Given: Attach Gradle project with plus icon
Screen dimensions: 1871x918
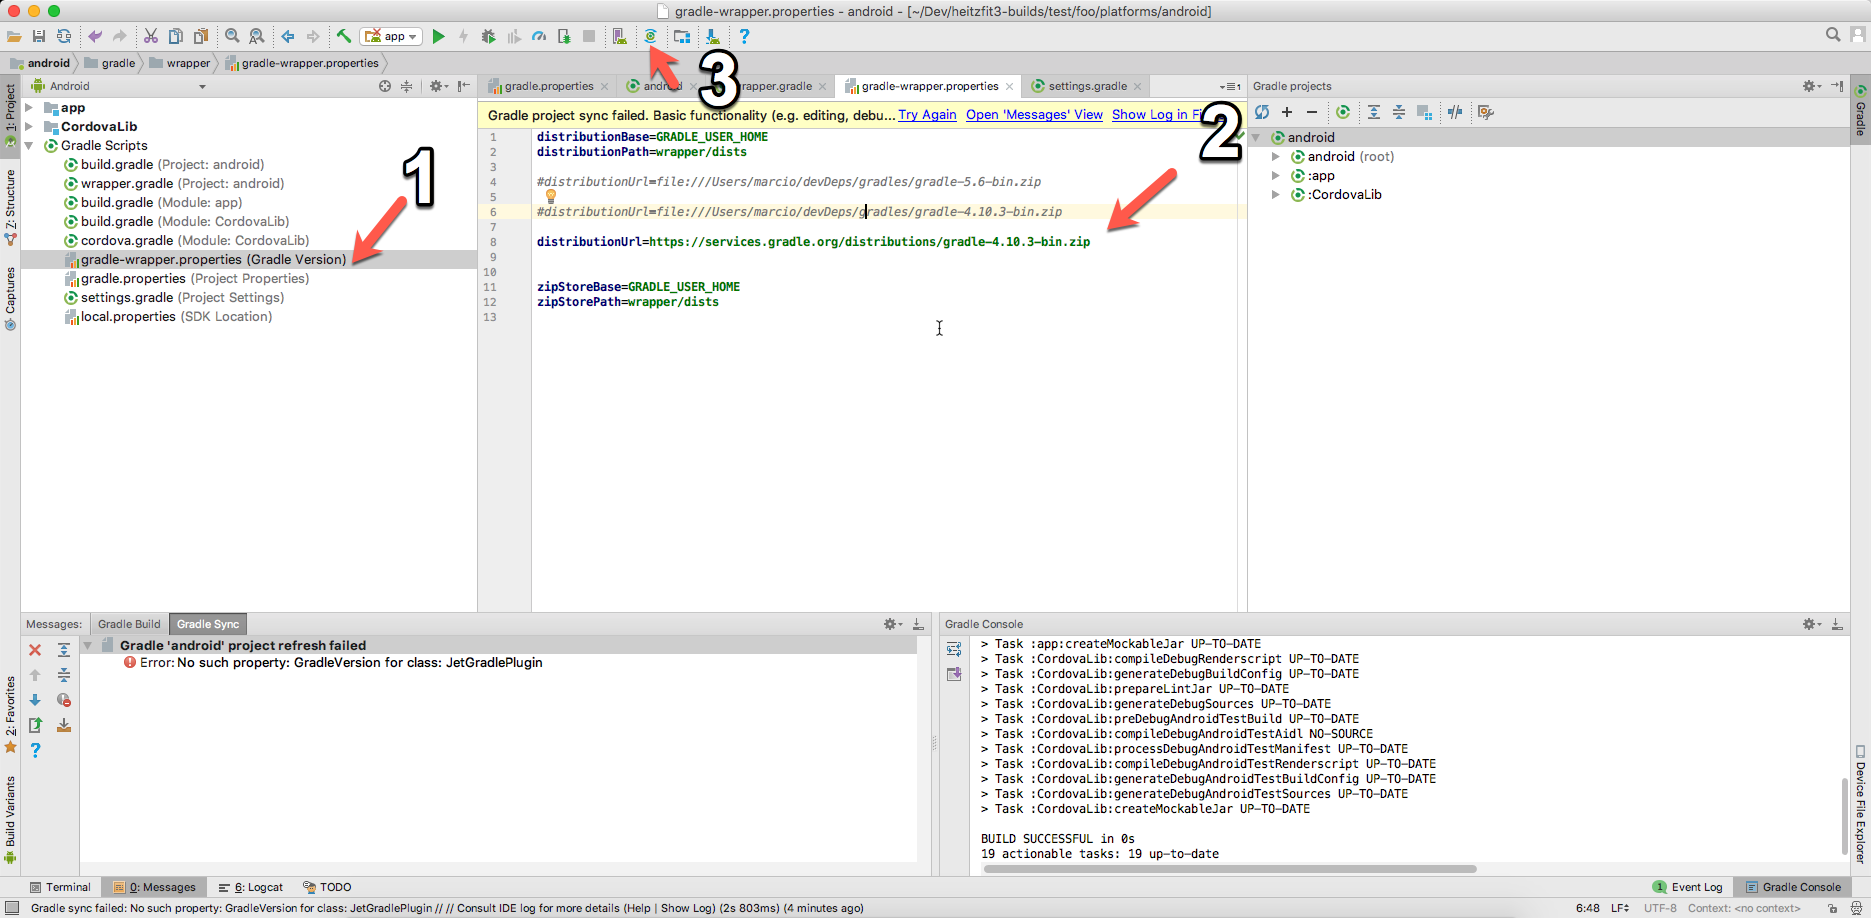Looking at the screenshot, I should 1287,112.
